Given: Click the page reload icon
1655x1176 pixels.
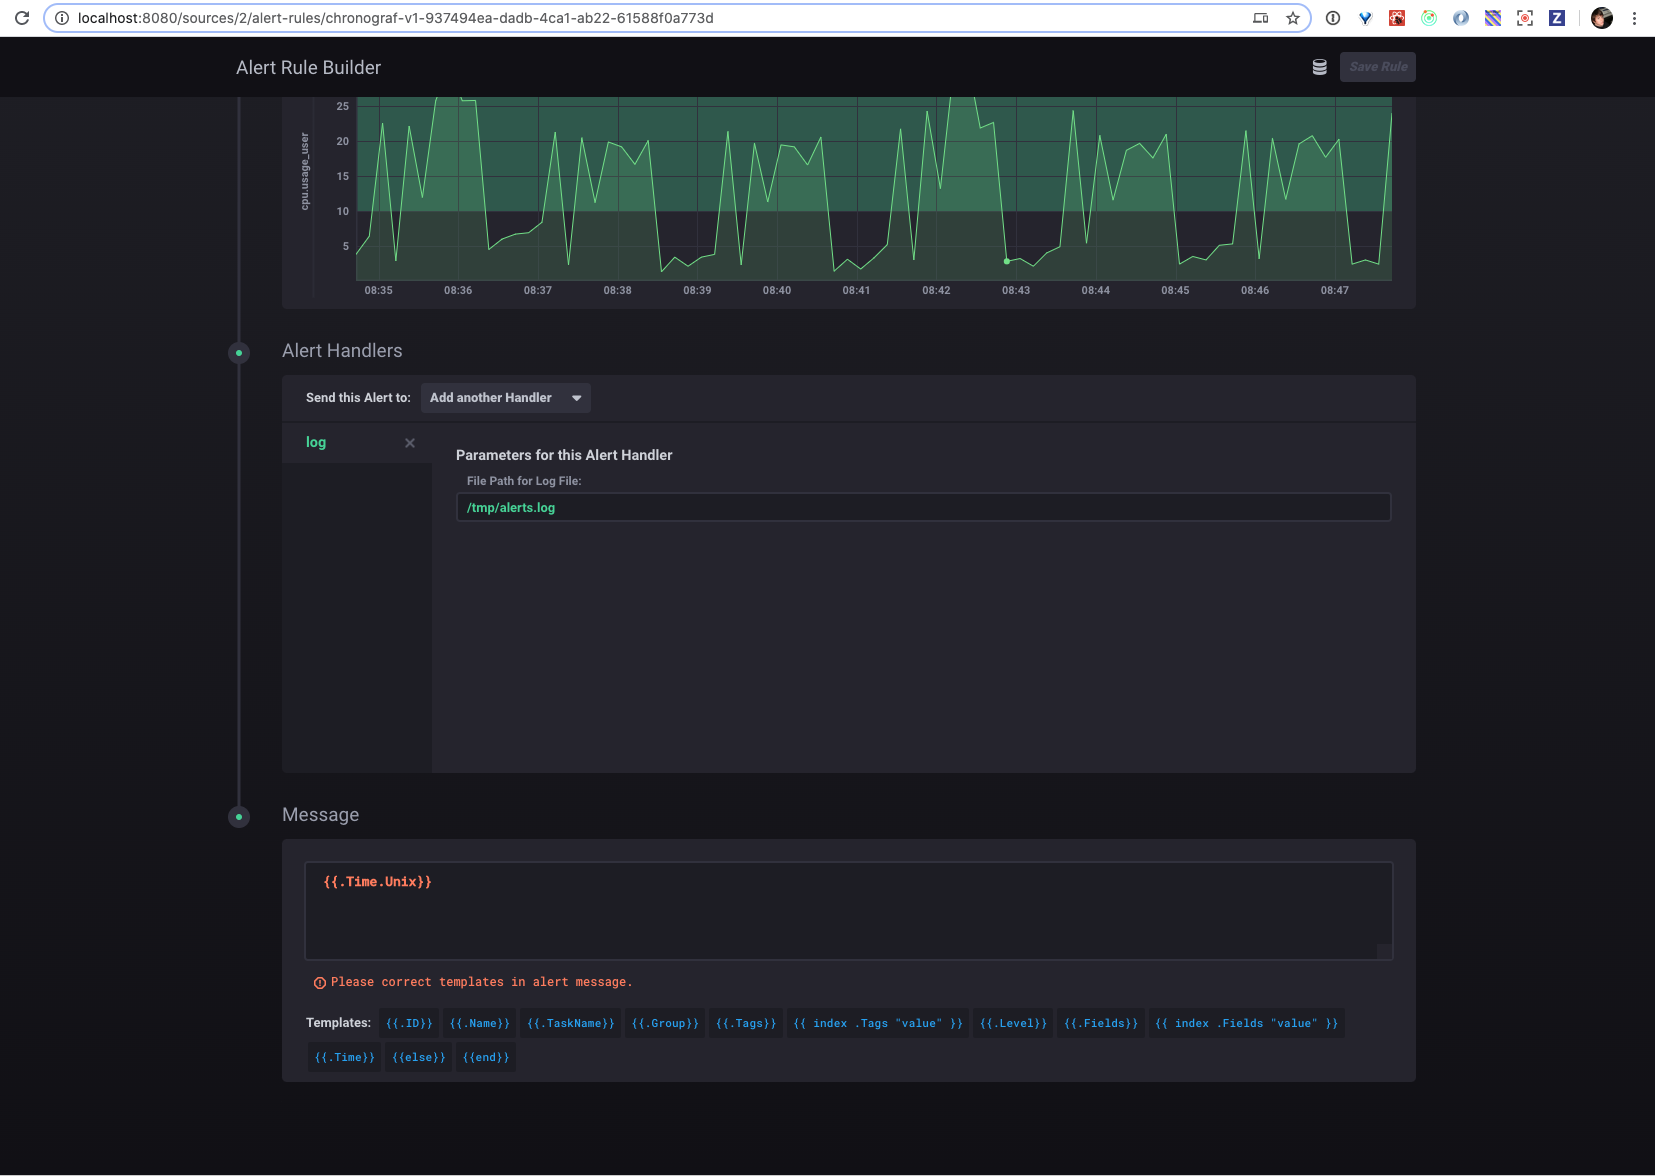Looking at the screenshot, I should click(x=22, y=17).
